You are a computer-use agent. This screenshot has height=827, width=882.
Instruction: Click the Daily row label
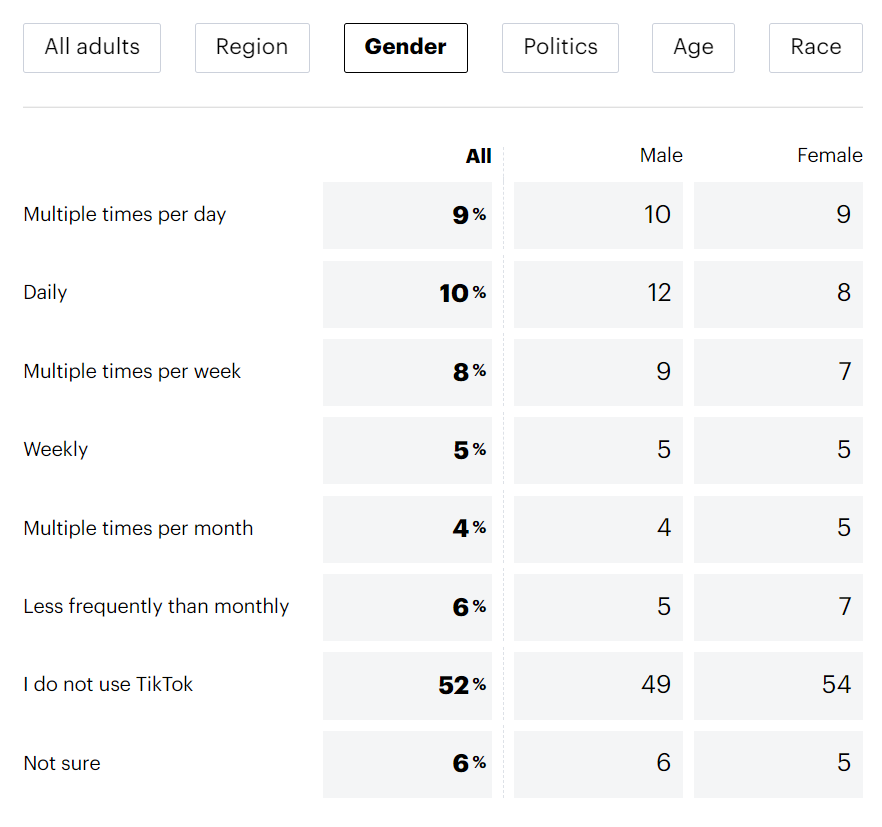point(45,293)
